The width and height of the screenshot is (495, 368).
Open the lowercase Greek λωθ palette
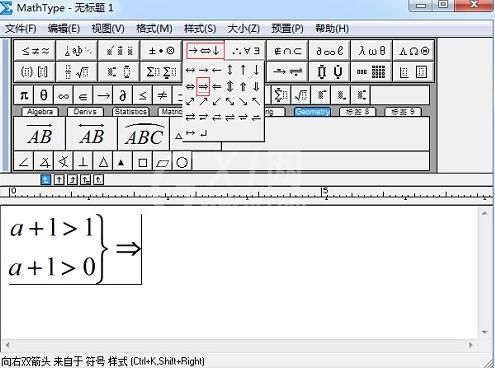[x=372, y=51]
